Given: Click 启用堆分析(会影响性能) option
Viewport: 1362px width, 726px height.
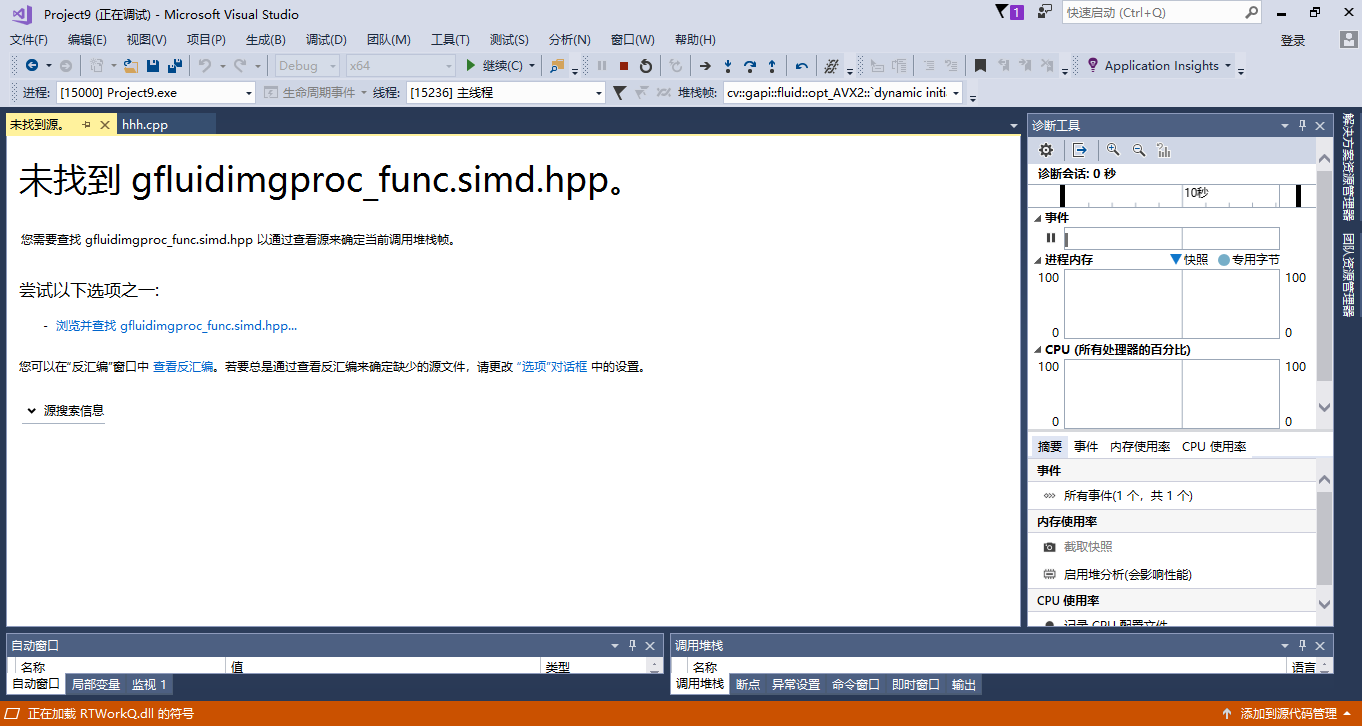Looking at the screenshot, I should (1128, 575).
